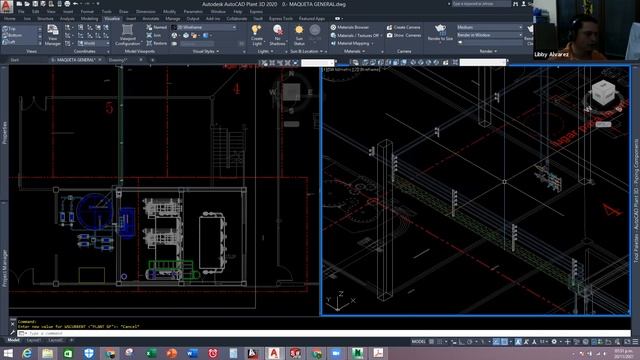Open Materials / Textures Off dropdown
The image size is (640, 360).
356,36
